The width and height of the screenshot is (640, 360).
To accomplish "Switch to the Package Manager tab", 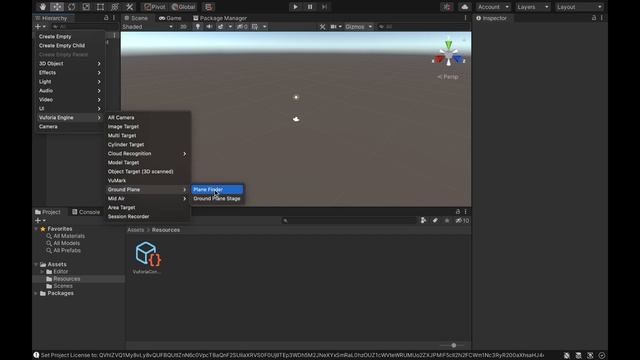I will click(220, 18).
